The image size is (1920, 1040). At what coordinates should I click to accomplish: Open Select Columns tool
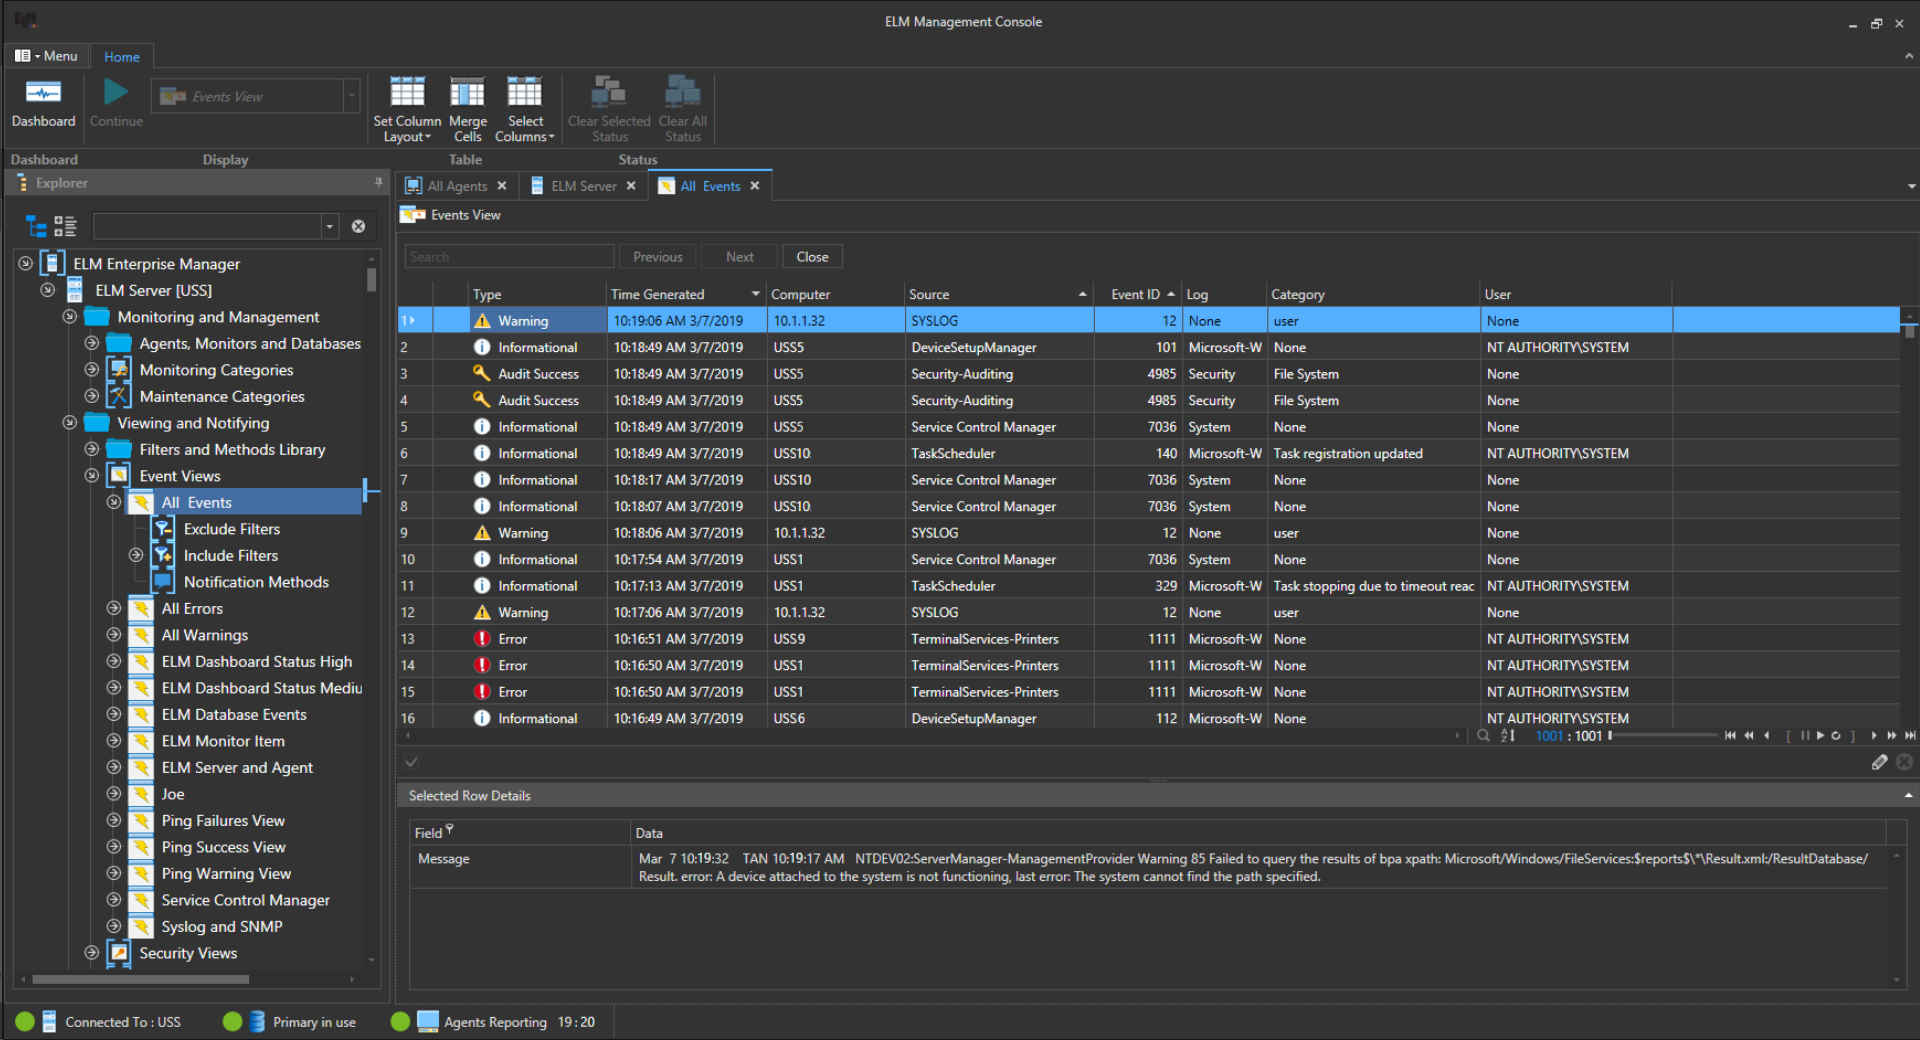(525, 109)
